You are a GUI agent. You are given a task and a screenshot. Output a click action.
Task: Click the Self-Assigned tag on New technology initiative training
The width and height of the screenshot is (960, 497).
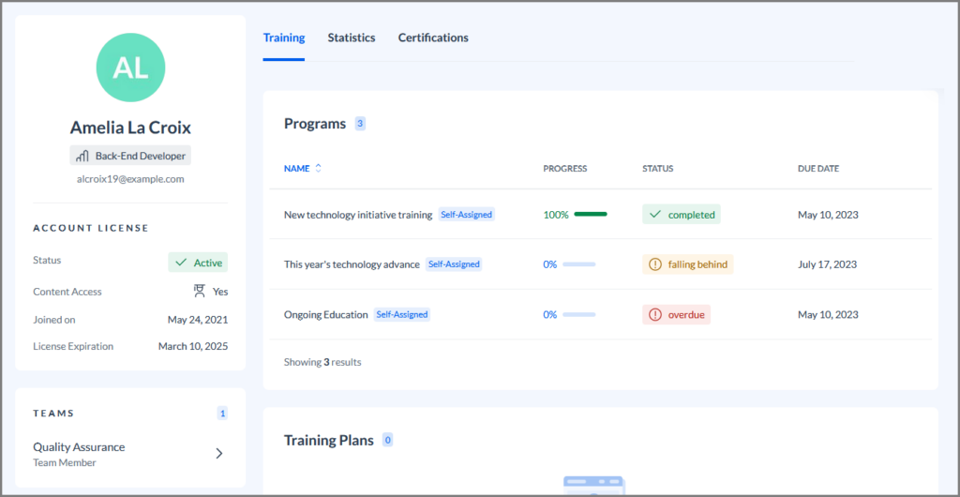pos(467,215)
